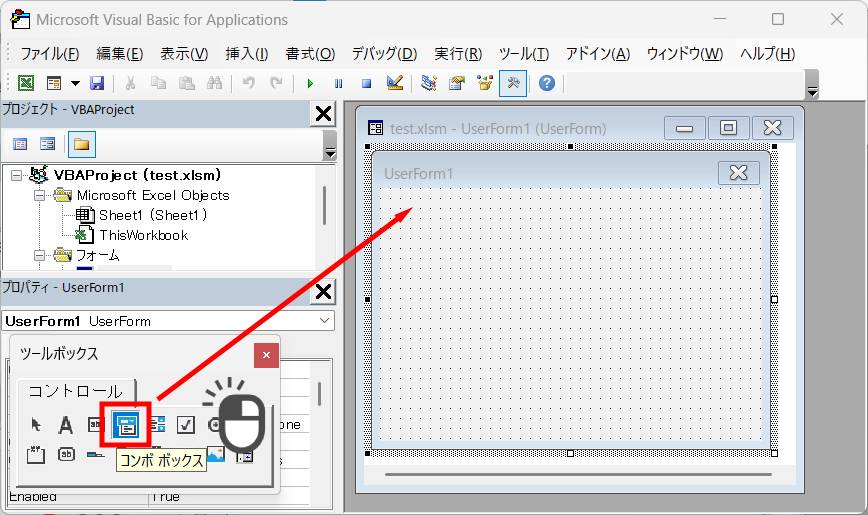The width and height of the screenshot is (868, 515).
Task: Save the project with the floppy icon
Action: (97, 83)
